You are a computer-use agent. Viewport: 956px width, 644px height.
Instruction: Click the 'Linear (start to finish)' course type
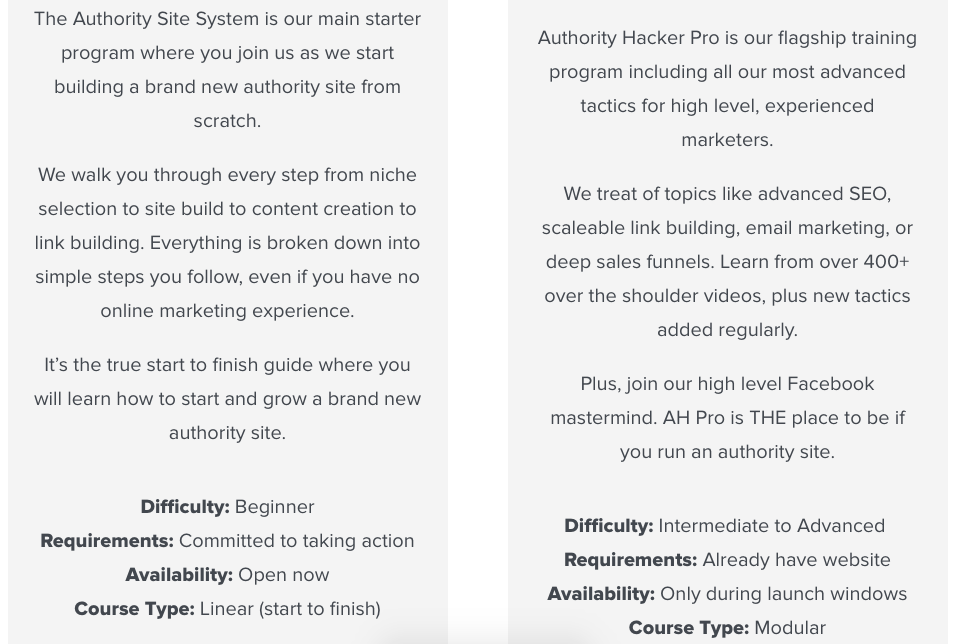click(x=290, y=609)
